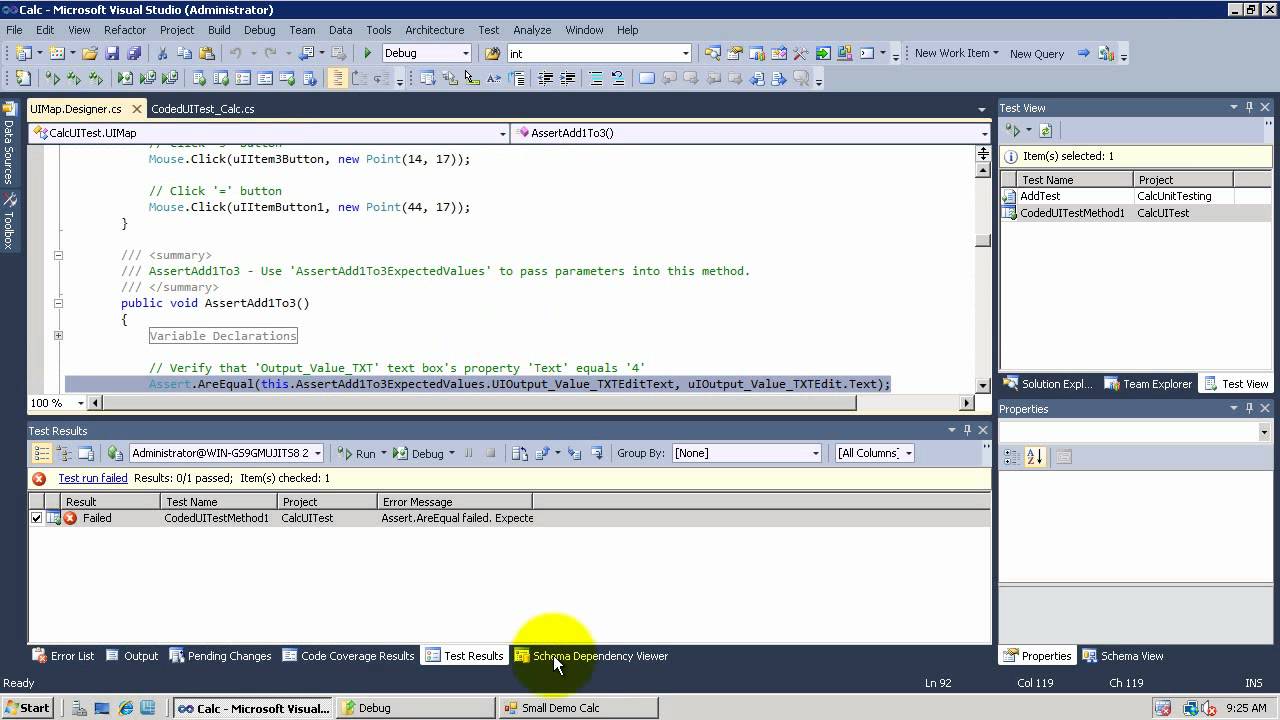Open the Toolbox side tab

9,221
